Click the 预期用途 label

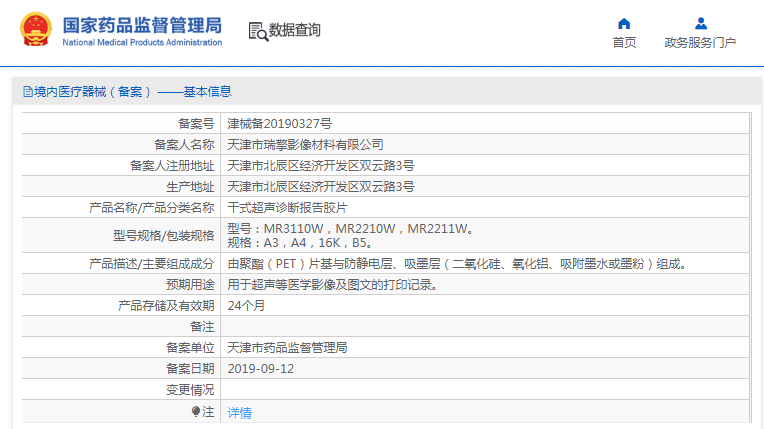[x=190, y=285]
